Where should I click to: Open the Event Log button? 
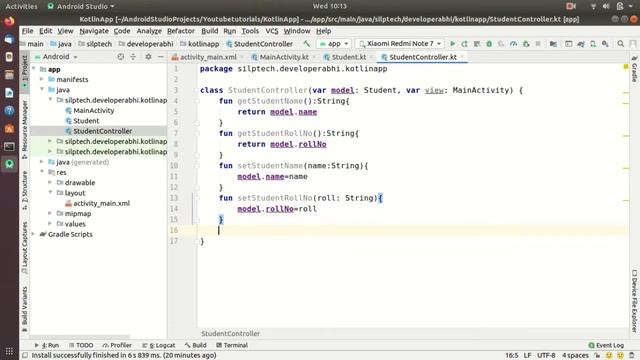click(x=606, y=345)
